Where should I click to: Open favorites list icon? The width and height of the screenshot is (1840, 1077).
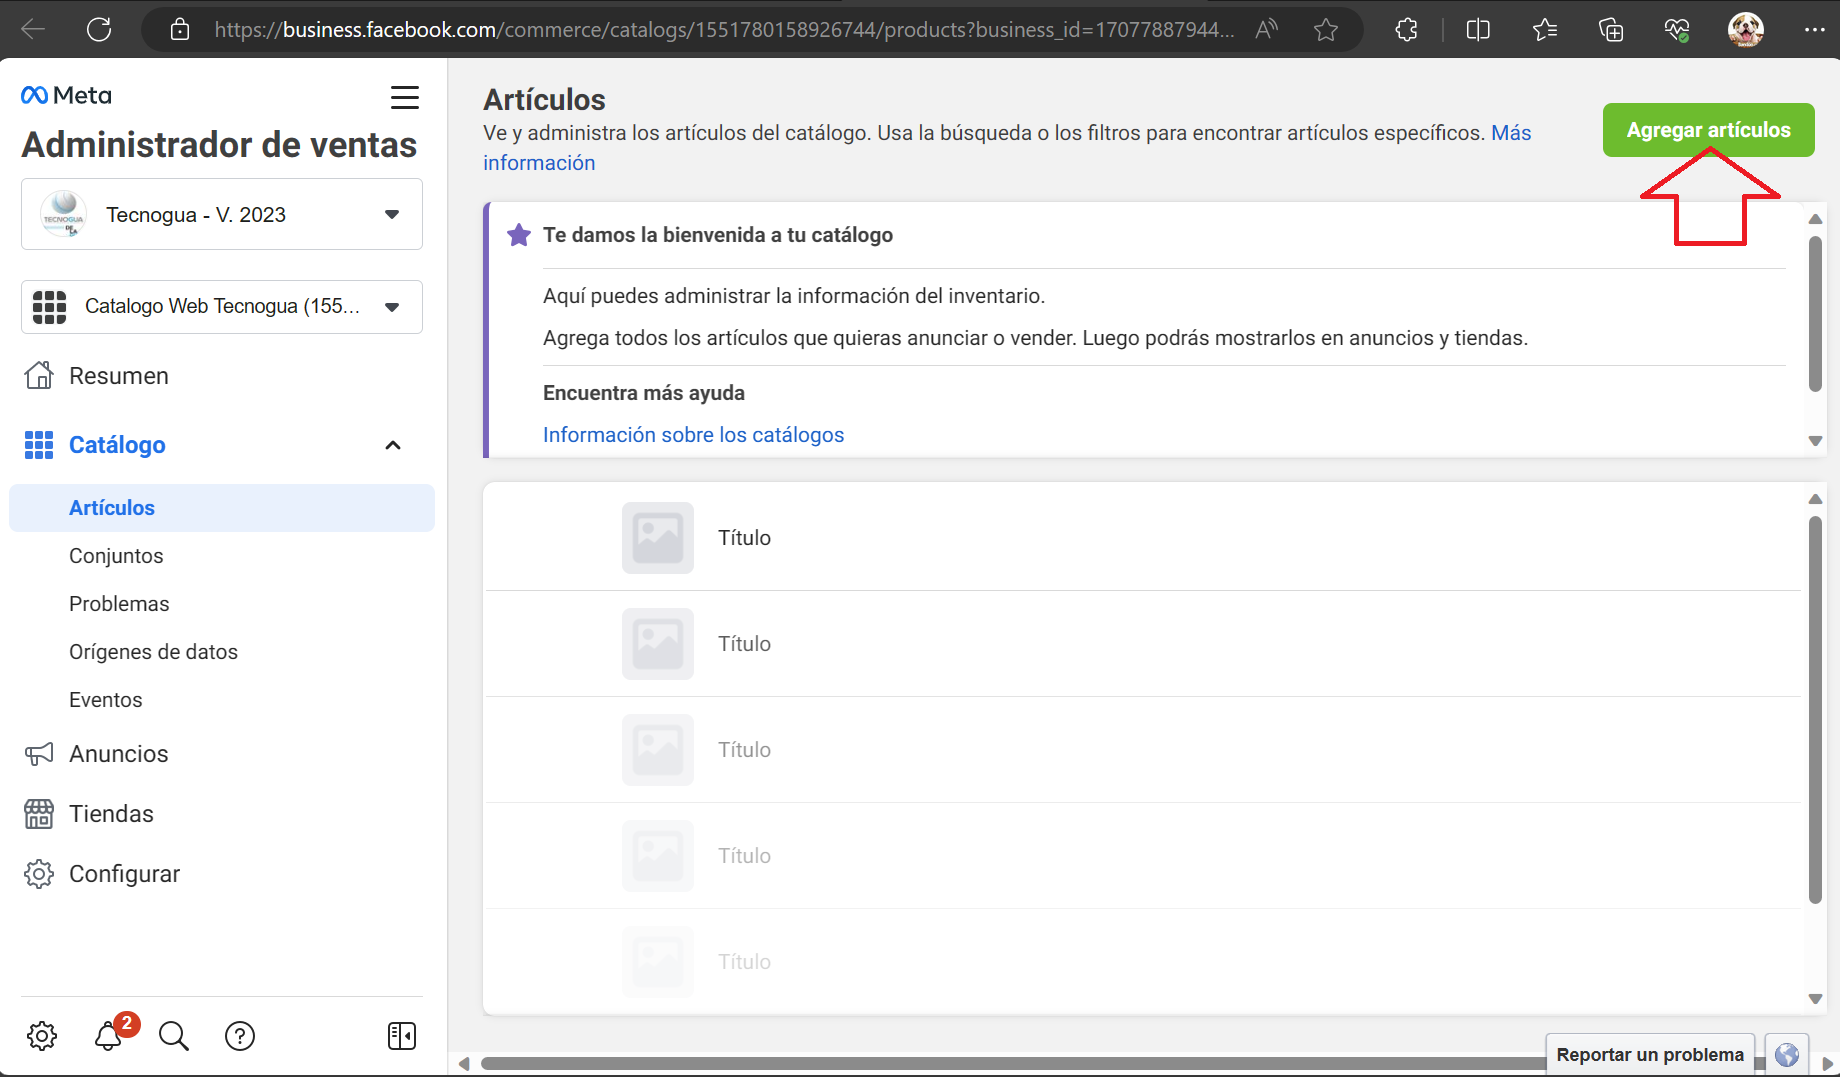[1545, 30]
